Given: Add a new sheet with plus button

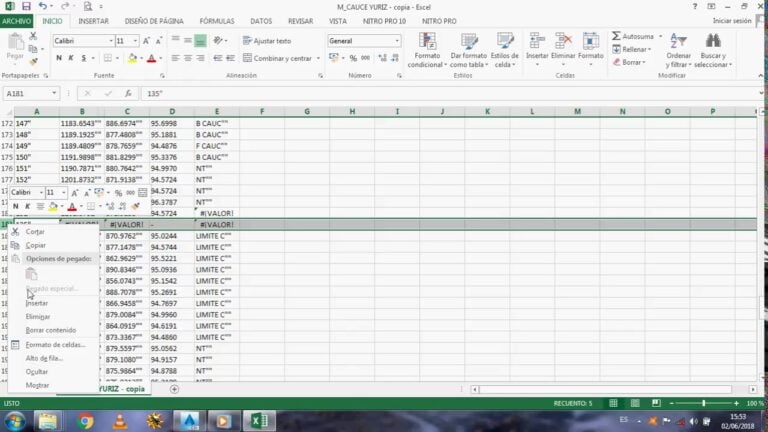Looking at the screenshot, I should pos(174,389).
